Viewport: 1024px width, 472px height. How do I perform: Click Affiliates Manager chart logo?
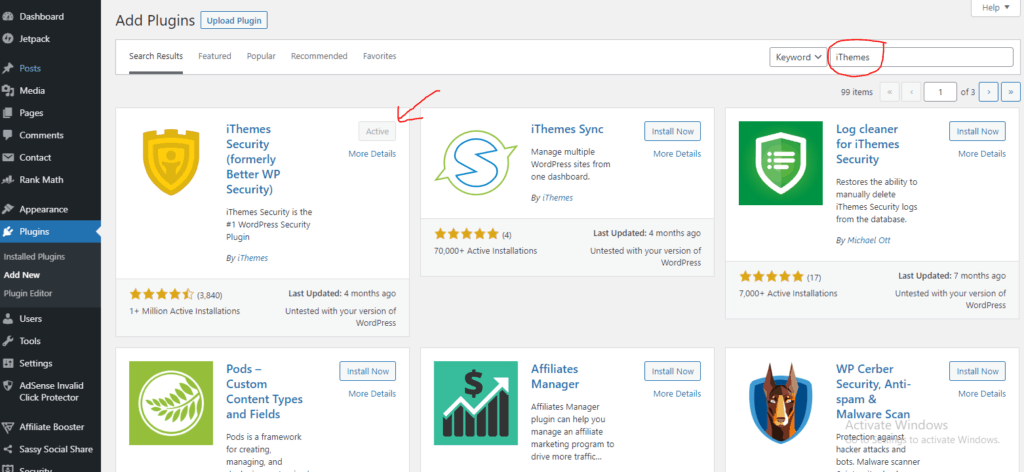pos(475,403)
